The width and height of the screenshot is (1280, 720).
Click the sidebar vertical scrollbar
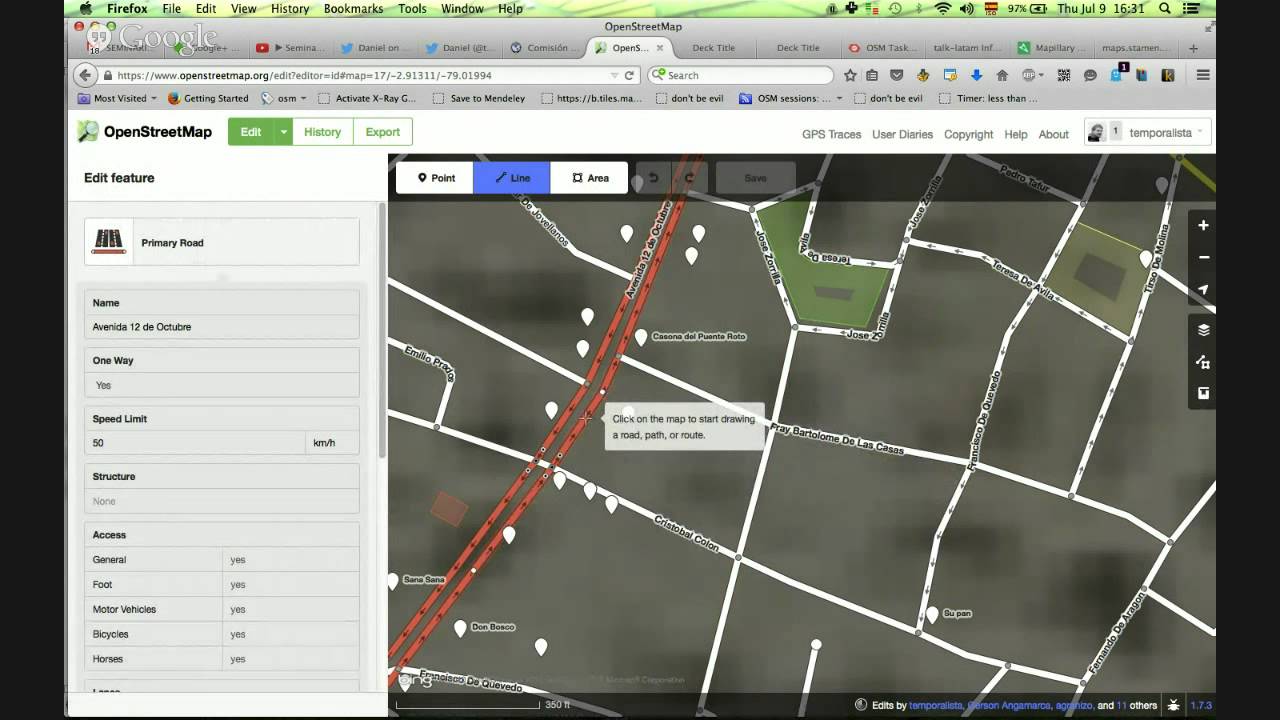pyautogui.click(x=381, y=330)
